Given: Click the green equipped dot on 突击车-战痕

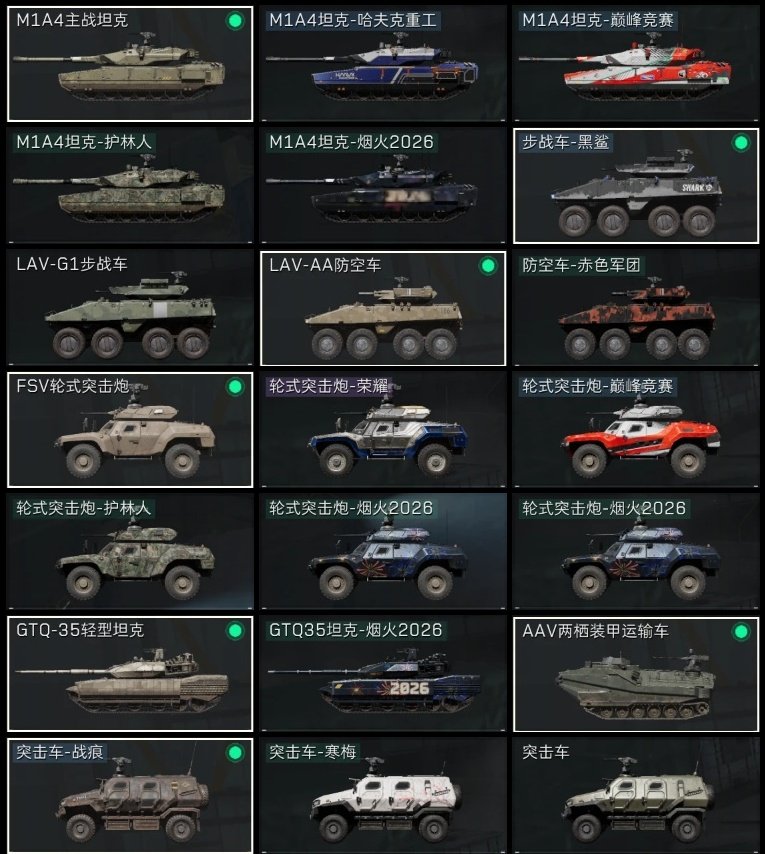Looking at the screenshot, I should click(235, 753).
